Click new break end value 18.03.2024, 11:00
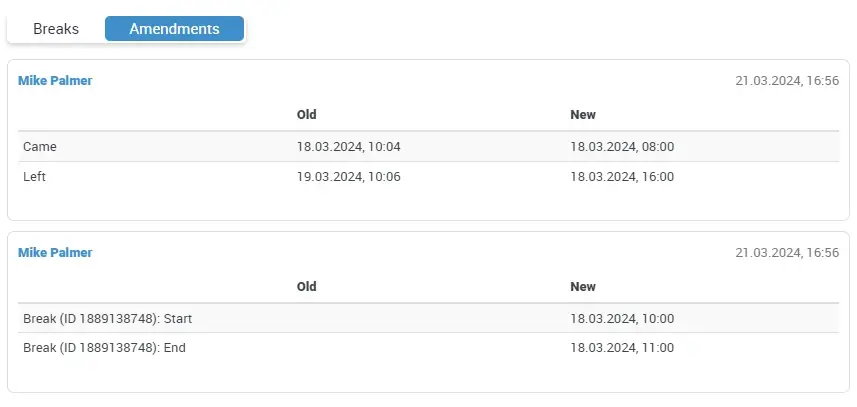The image size is (857, 407). (622, 348)
